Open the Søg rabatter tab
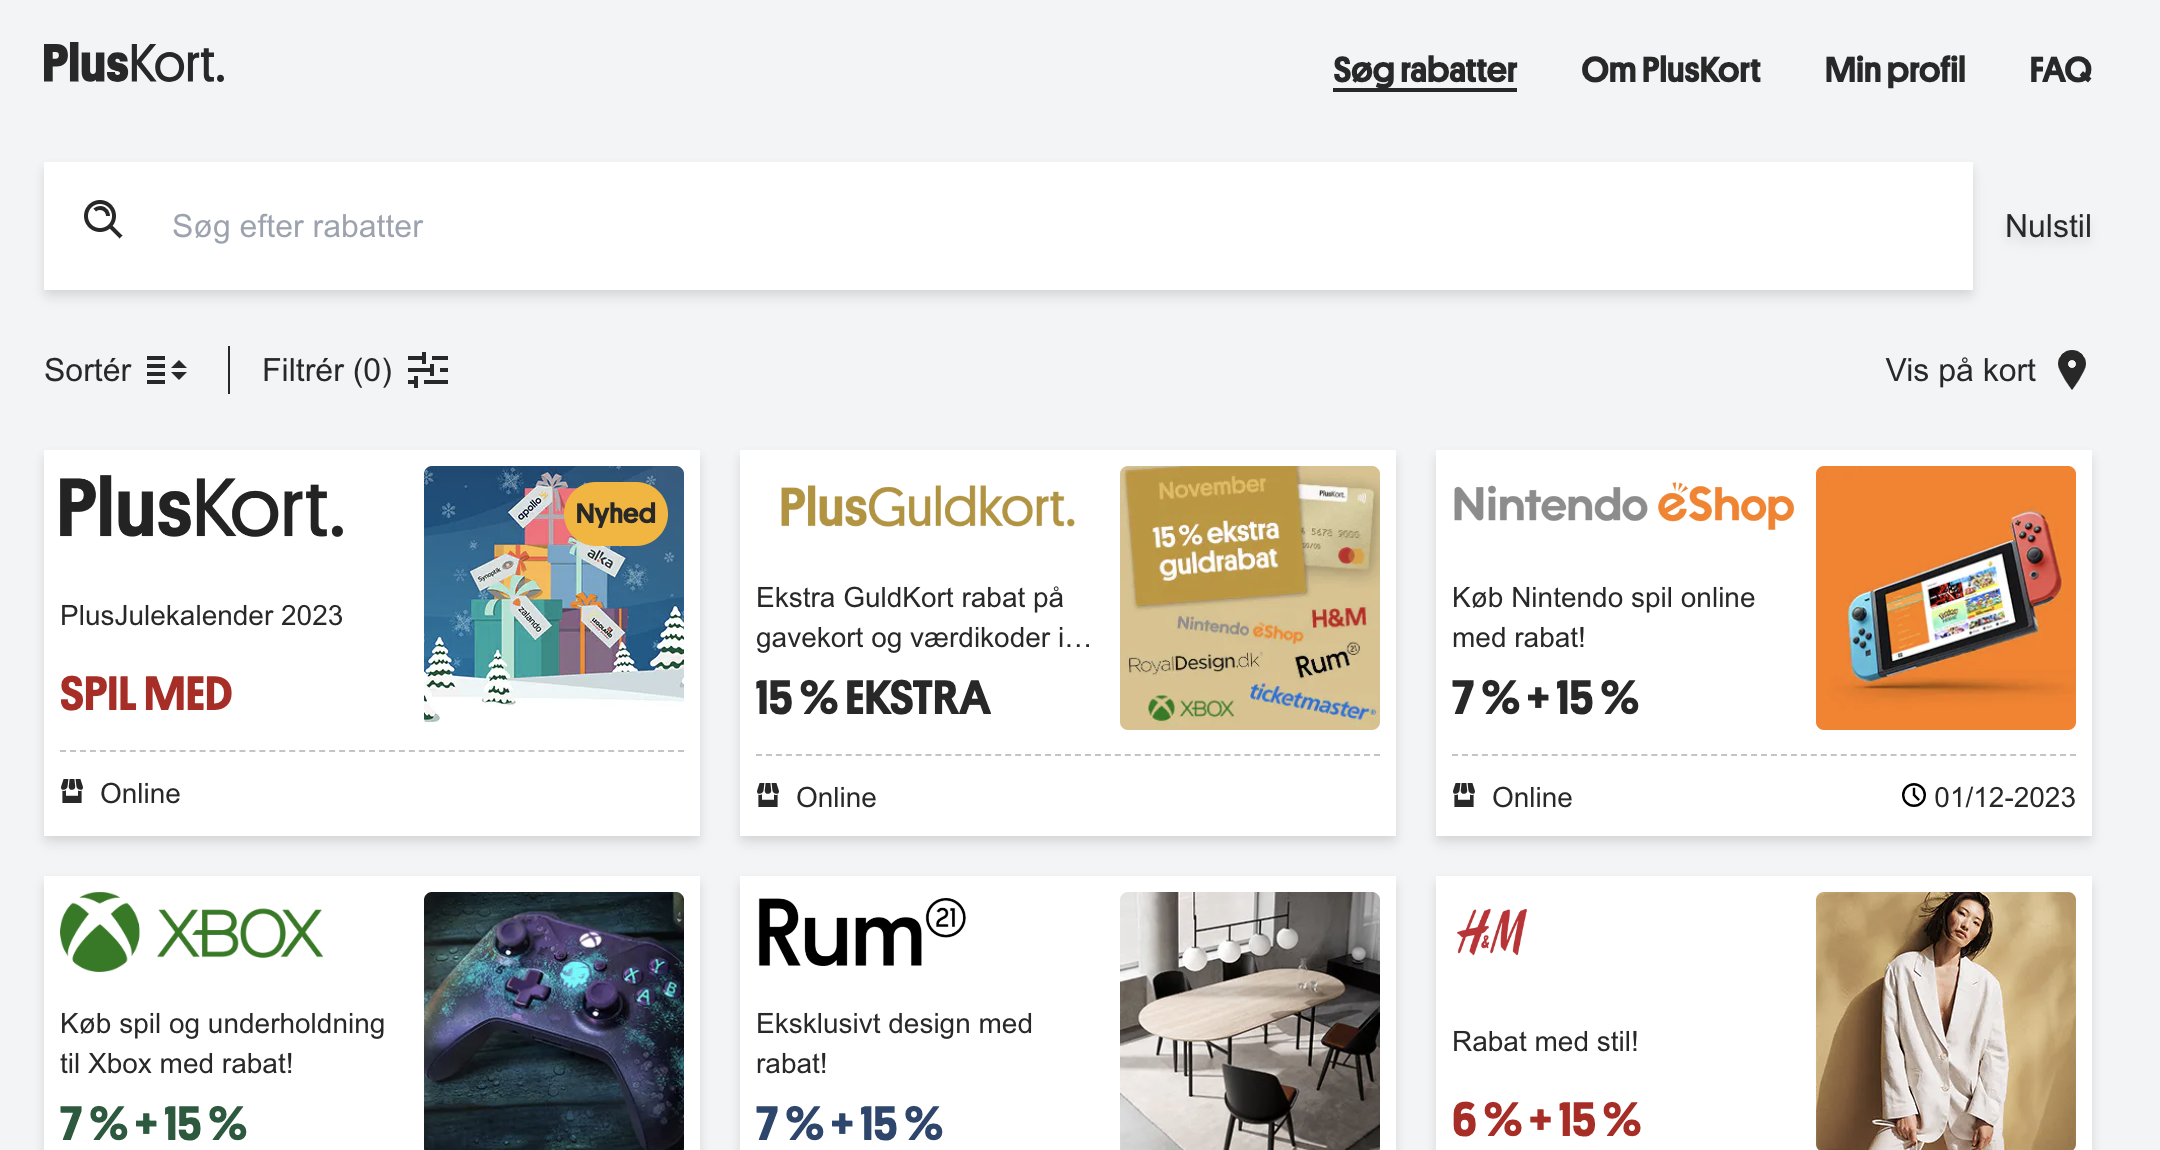The width and height of the screenshot is (2160, 1150). [x=1424, y=70]
